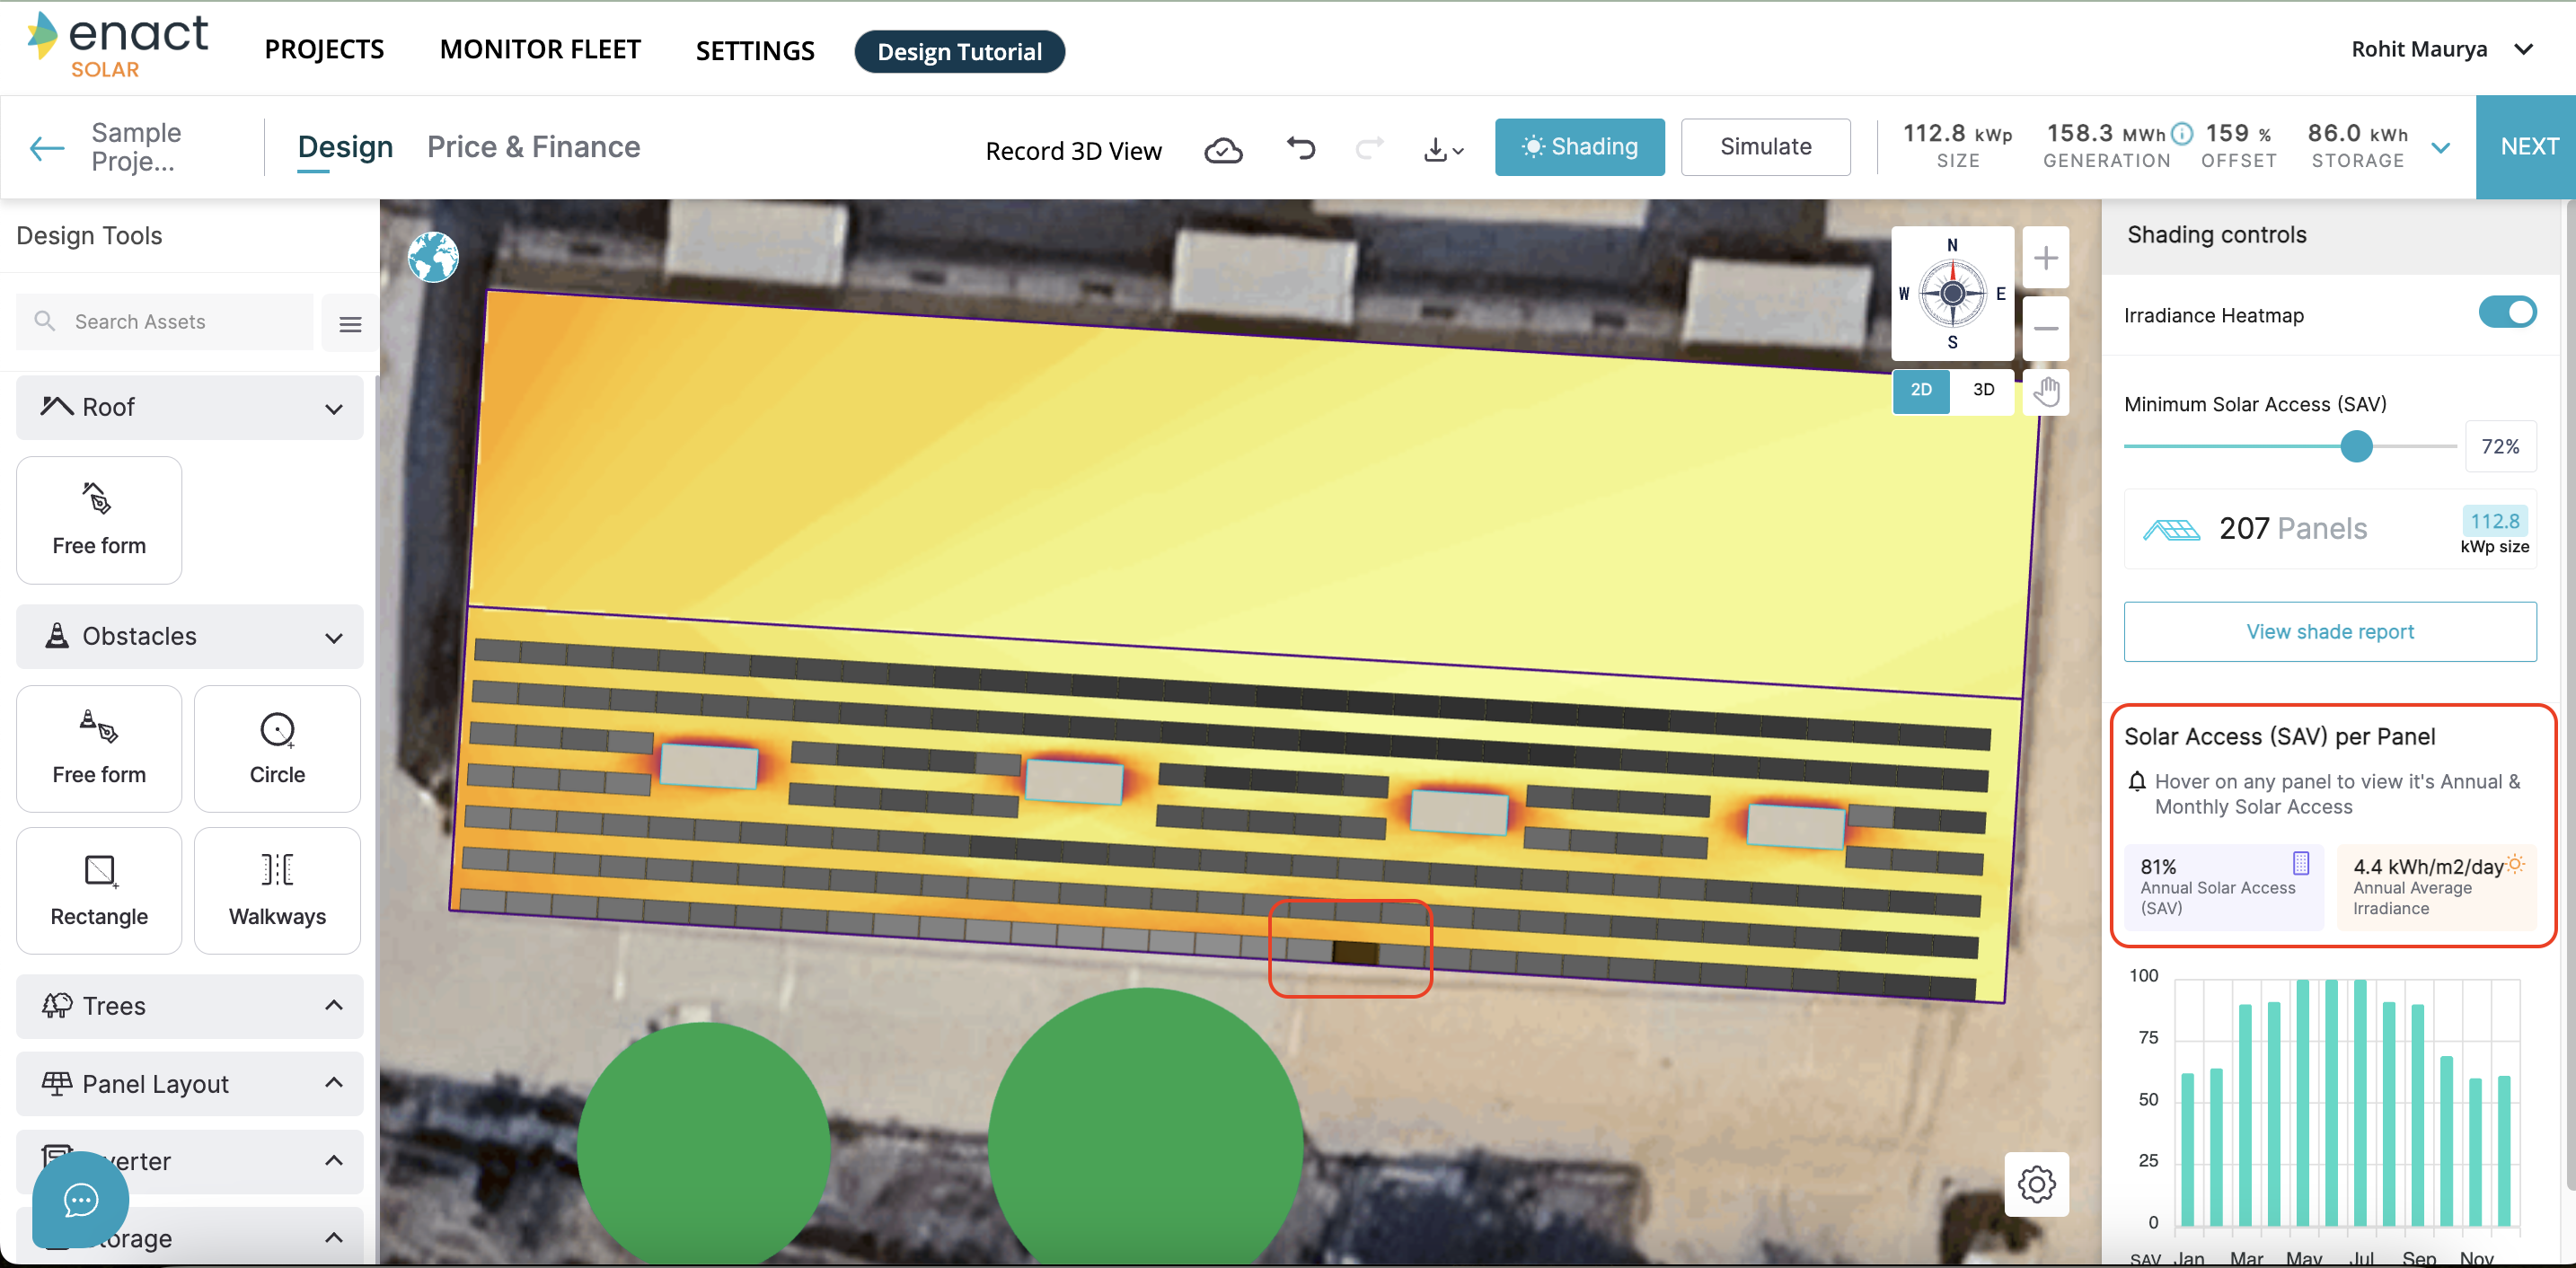This screenshot has height=1268, width=2576.
Task: Switch to Price & Finance tab
Action: click(533, 147)
